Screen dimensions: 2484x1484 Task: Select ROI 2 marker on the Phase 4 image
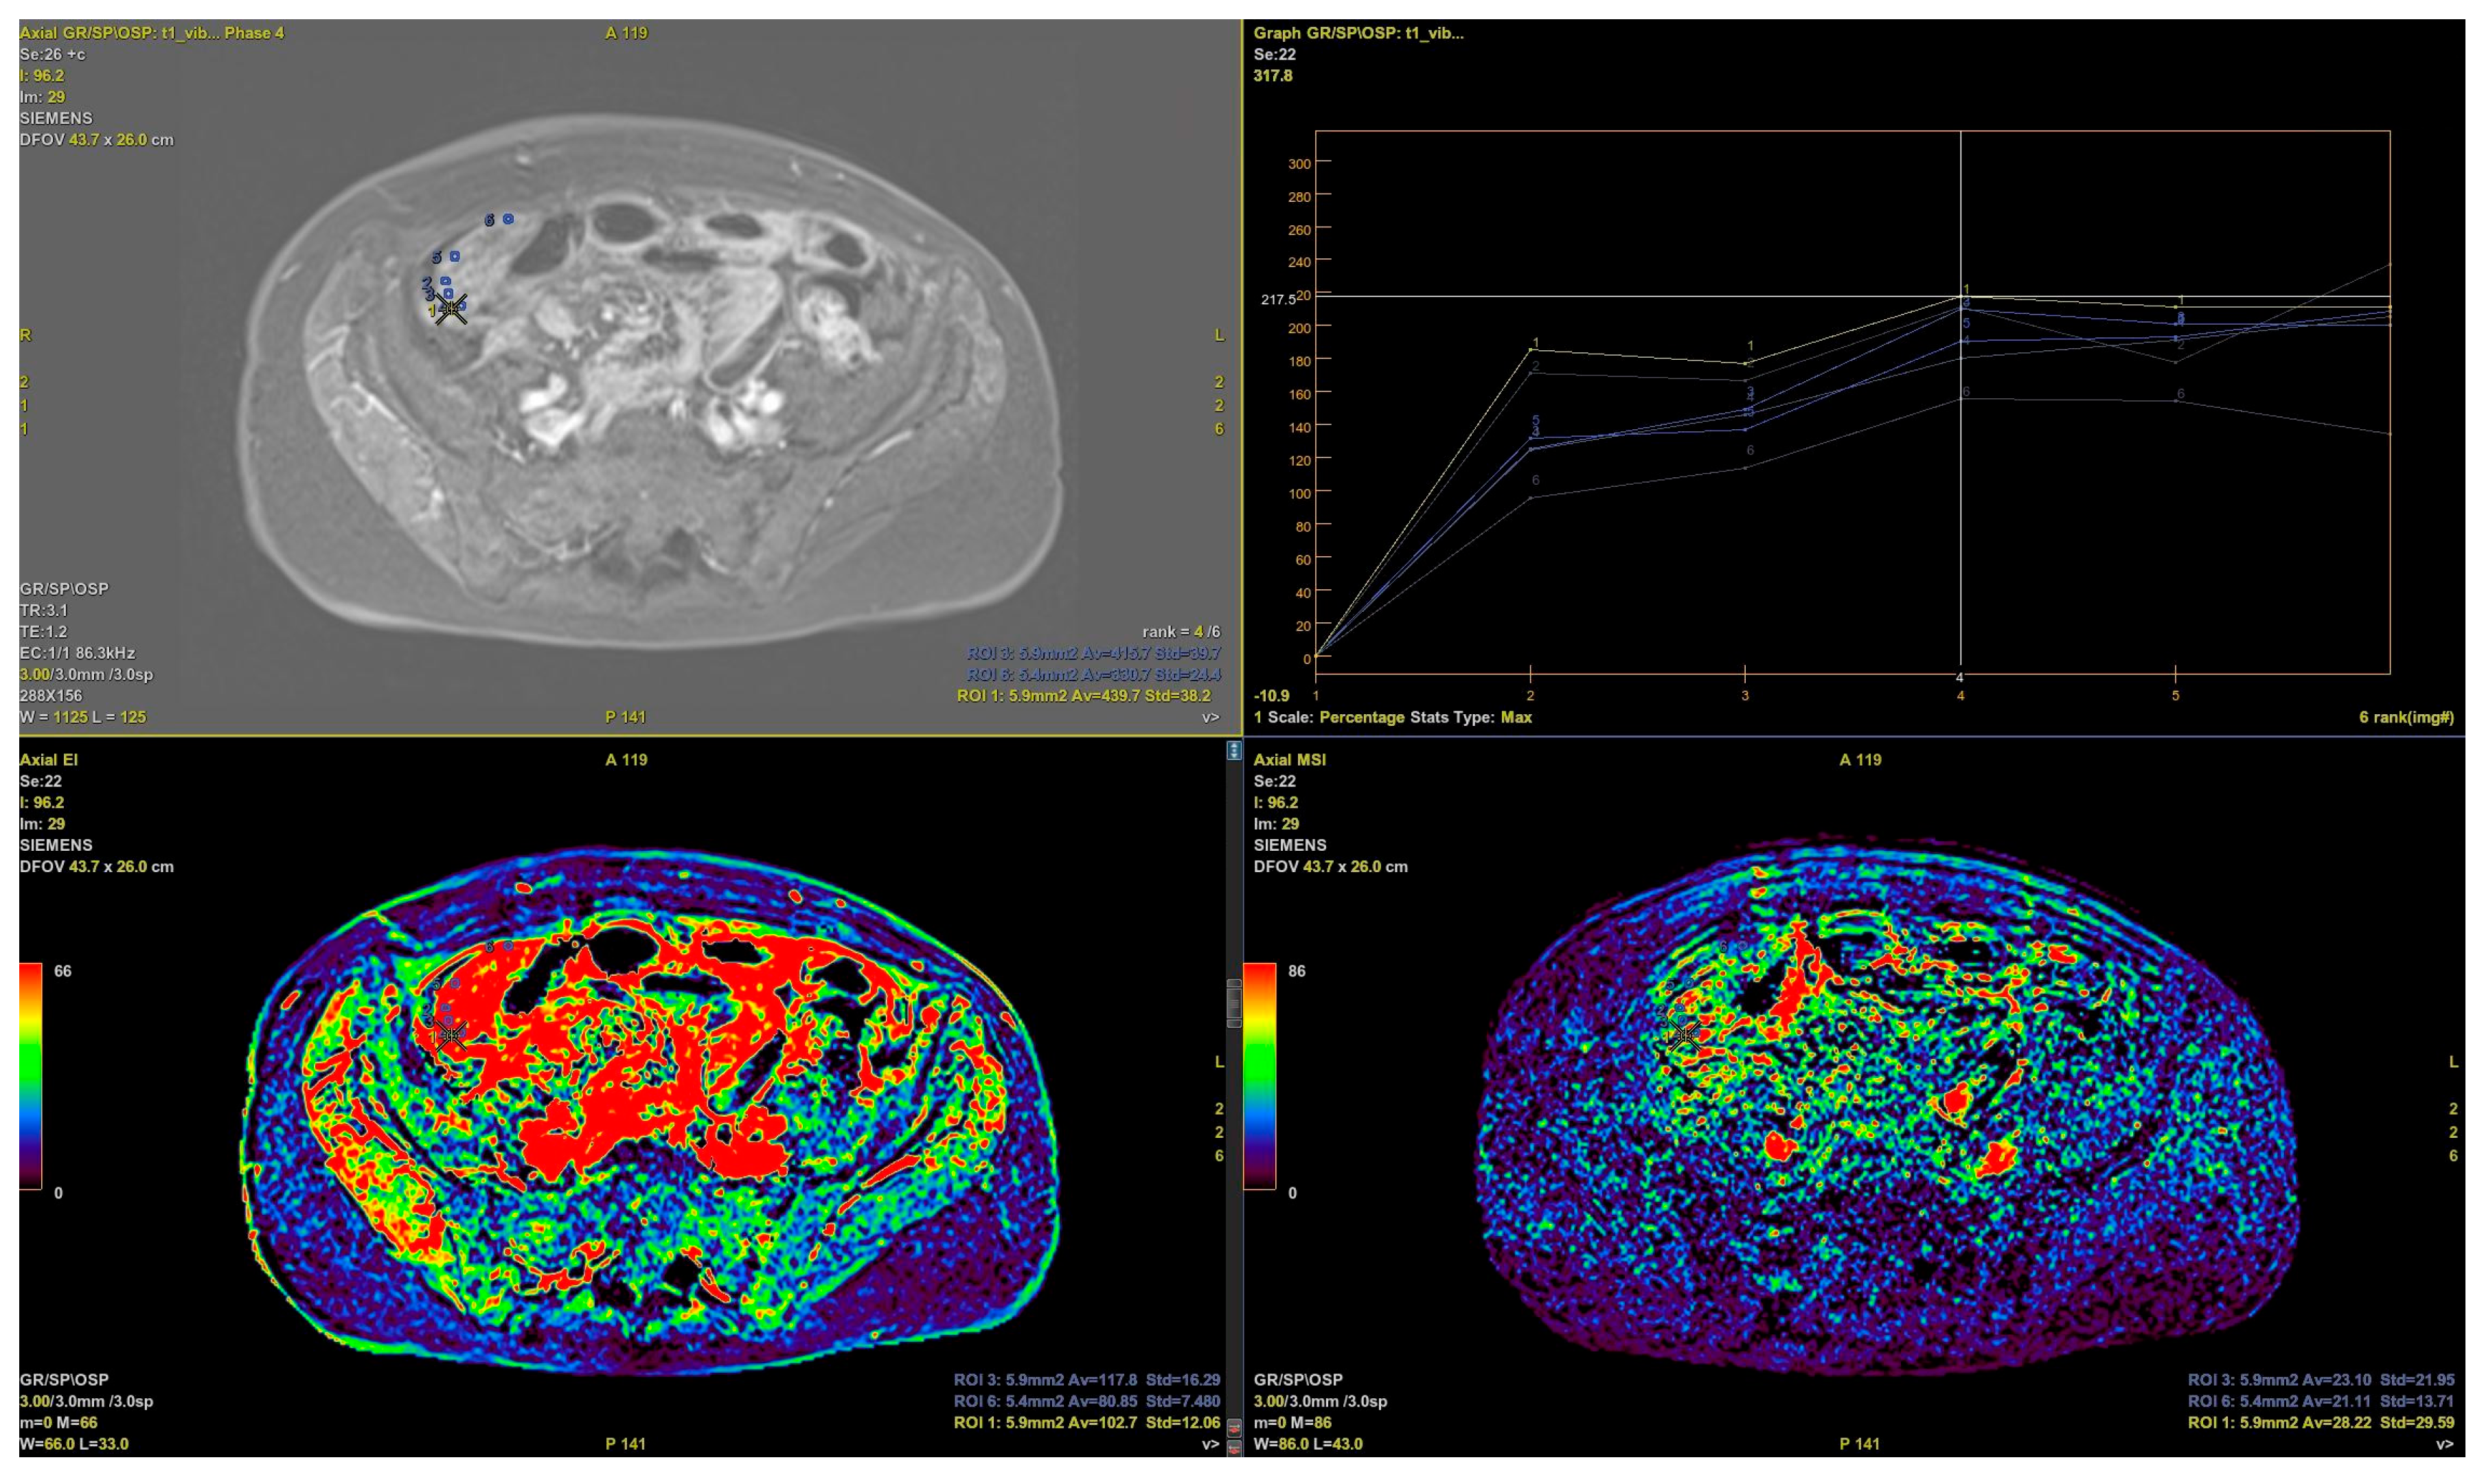(x=445, y=282)
